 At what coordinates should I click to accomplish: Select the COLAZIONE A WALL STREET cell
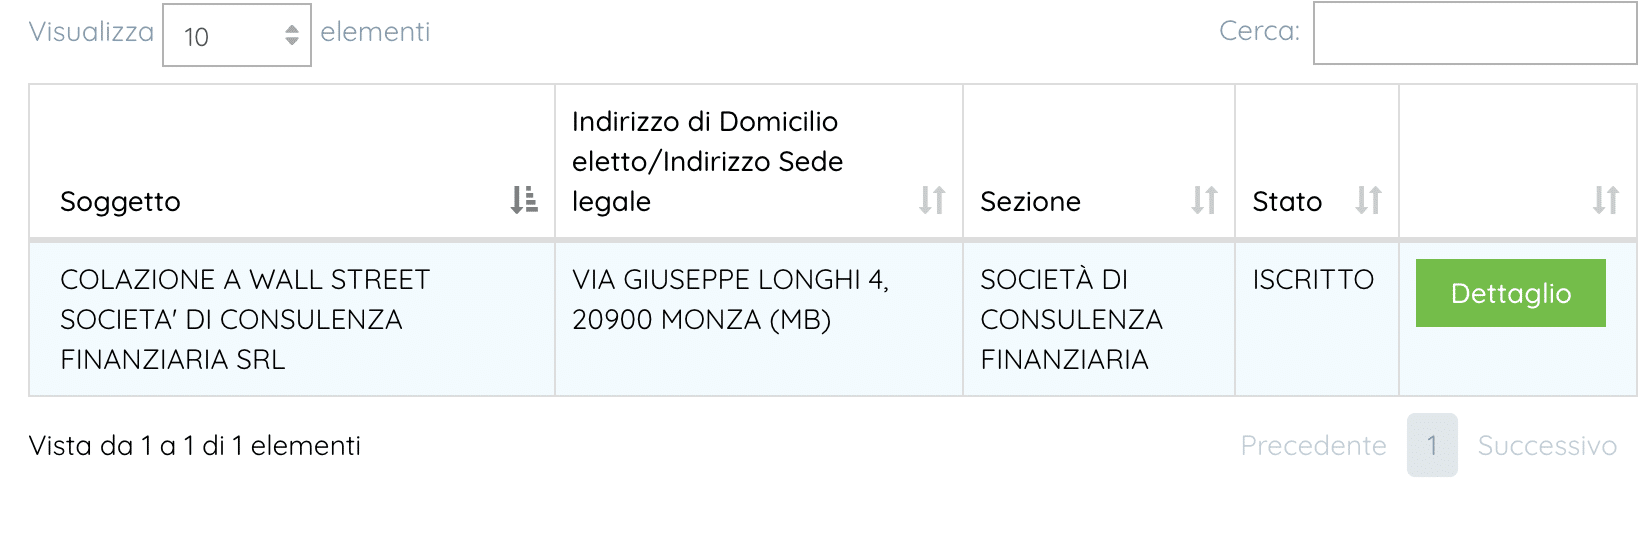tap(245, 319)
